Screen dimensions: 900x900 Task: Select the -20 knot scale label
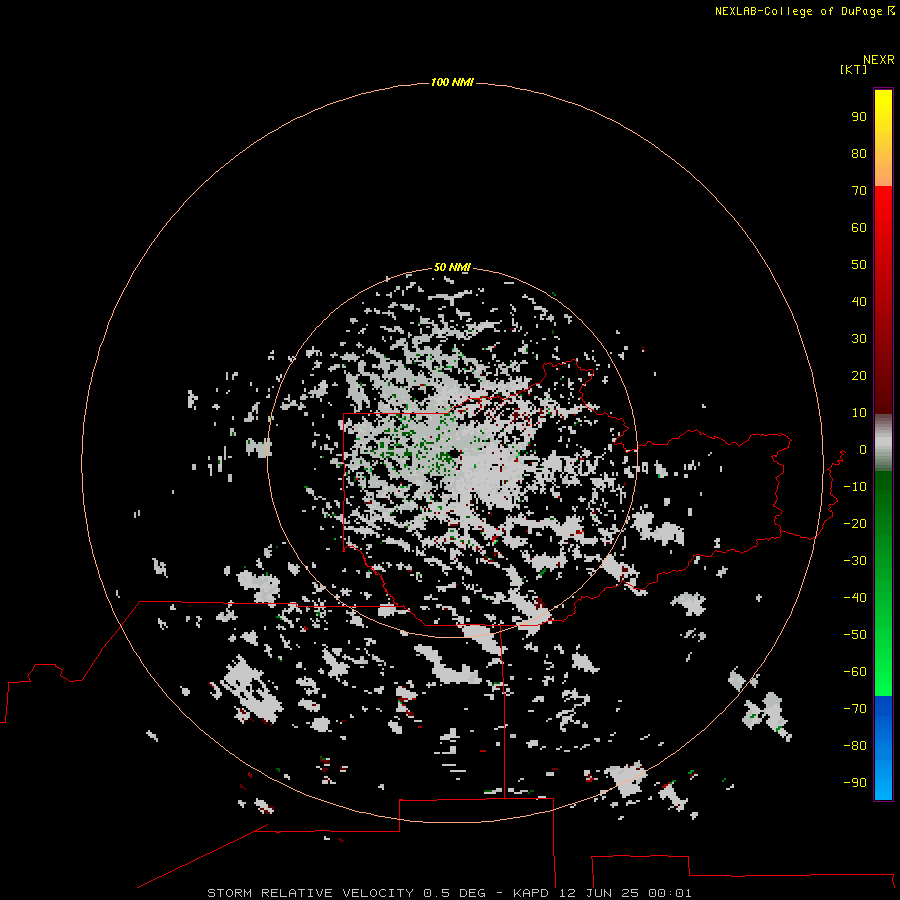[855, 523]
